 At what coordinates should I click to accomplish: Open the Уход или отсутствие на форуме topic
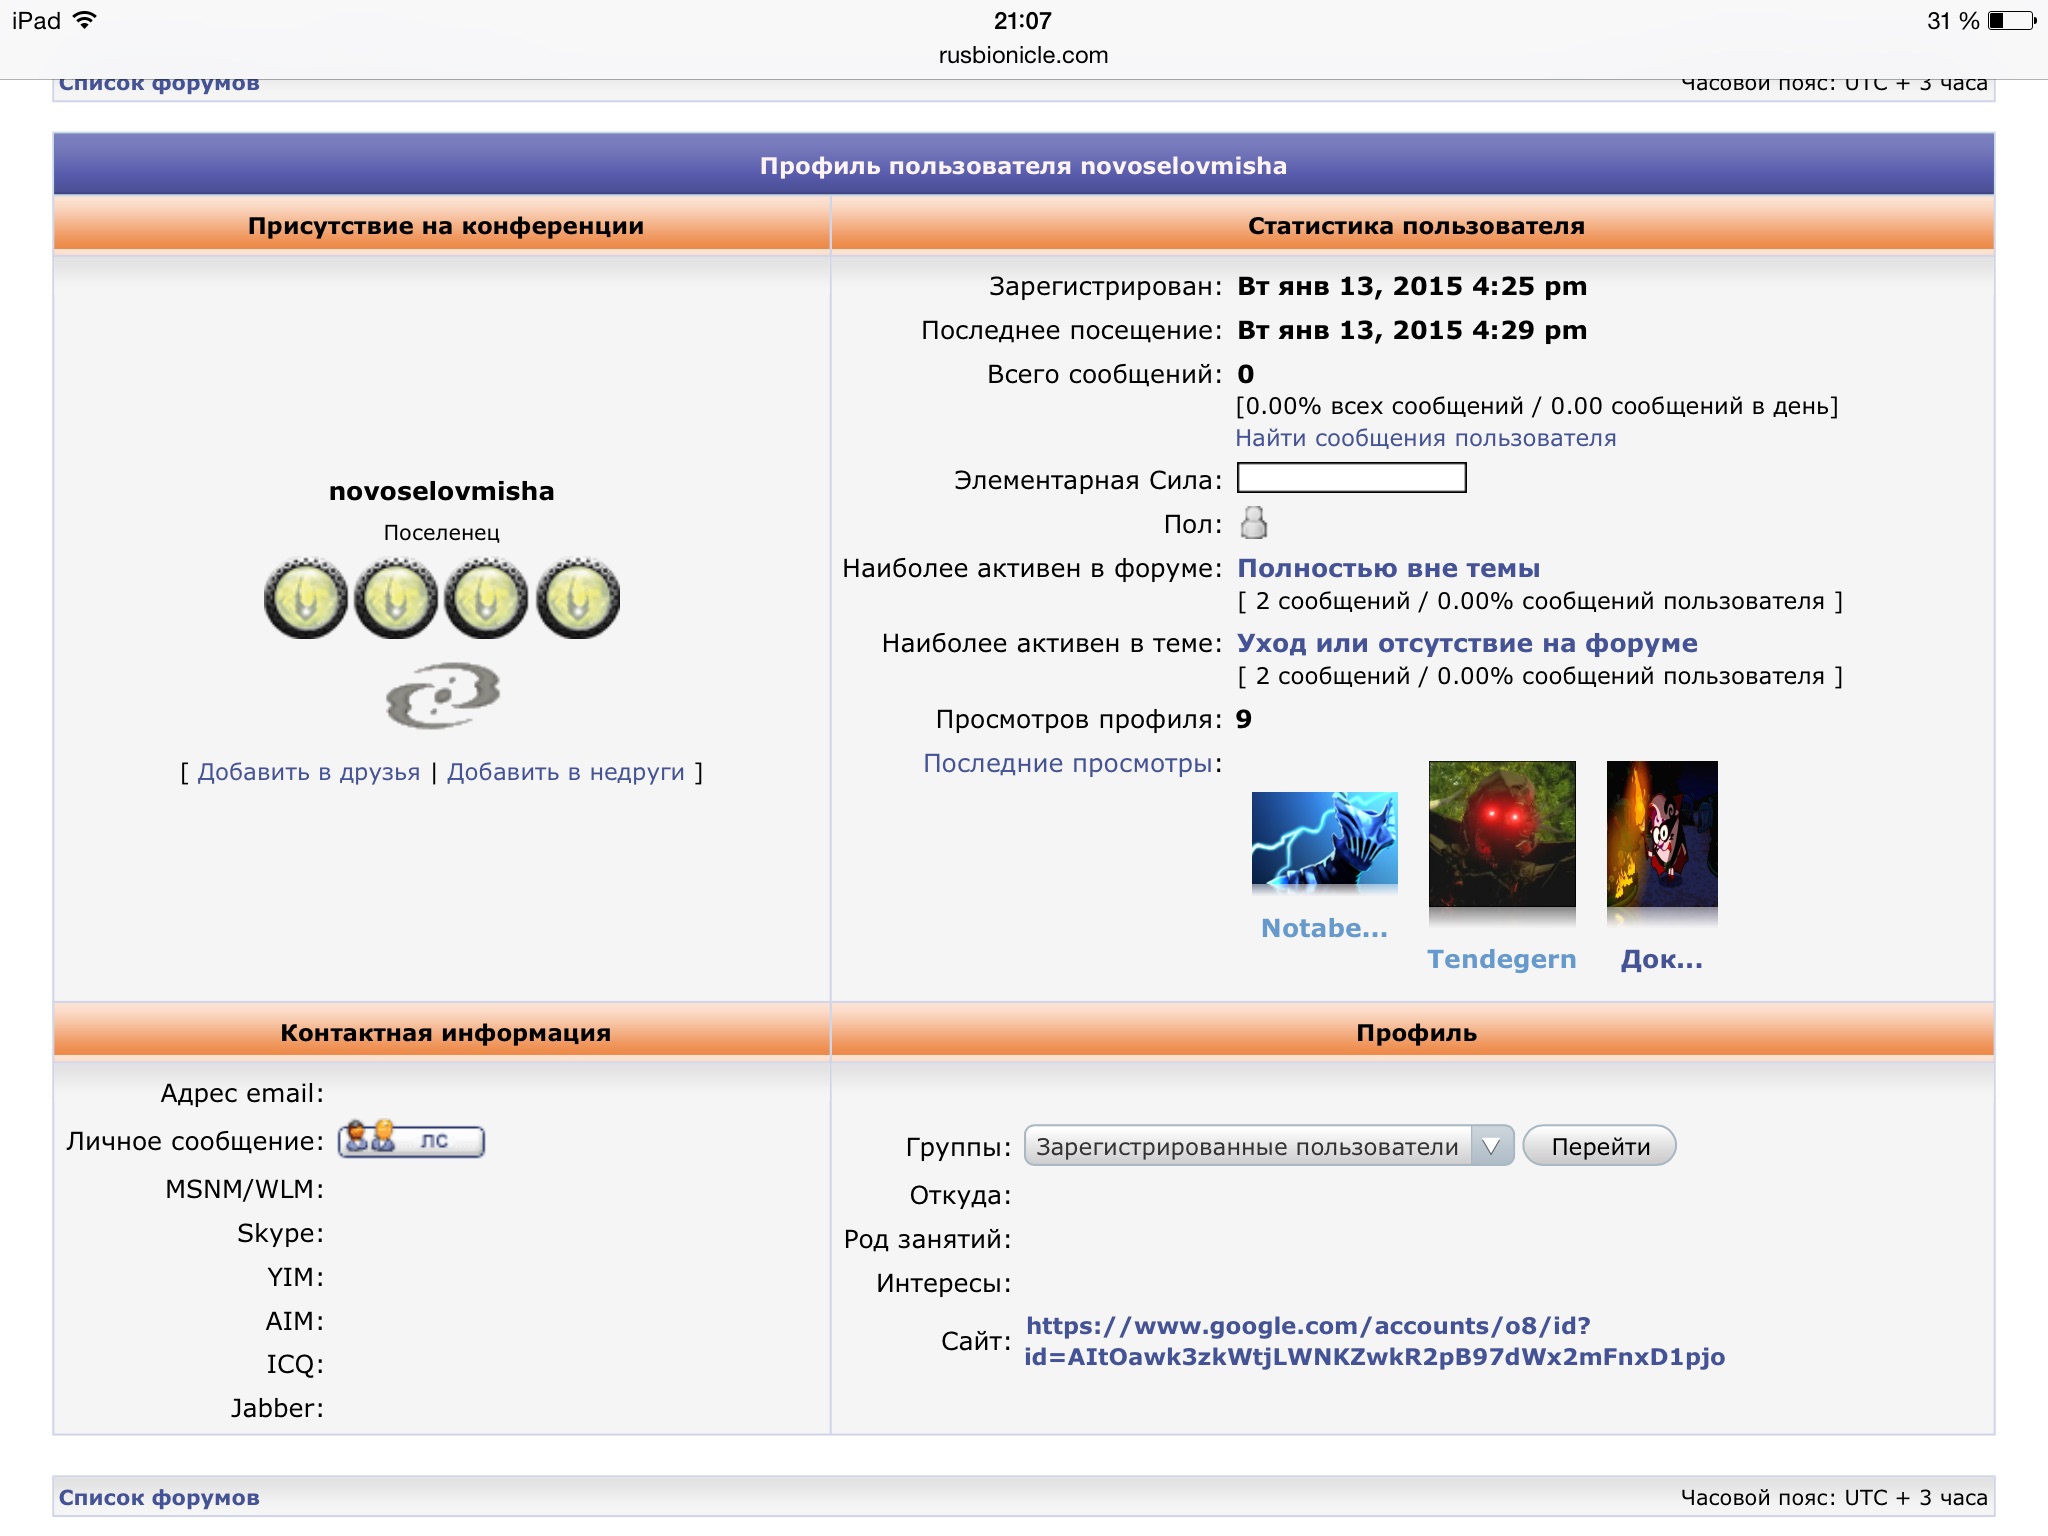click(x=1467, y=643)
